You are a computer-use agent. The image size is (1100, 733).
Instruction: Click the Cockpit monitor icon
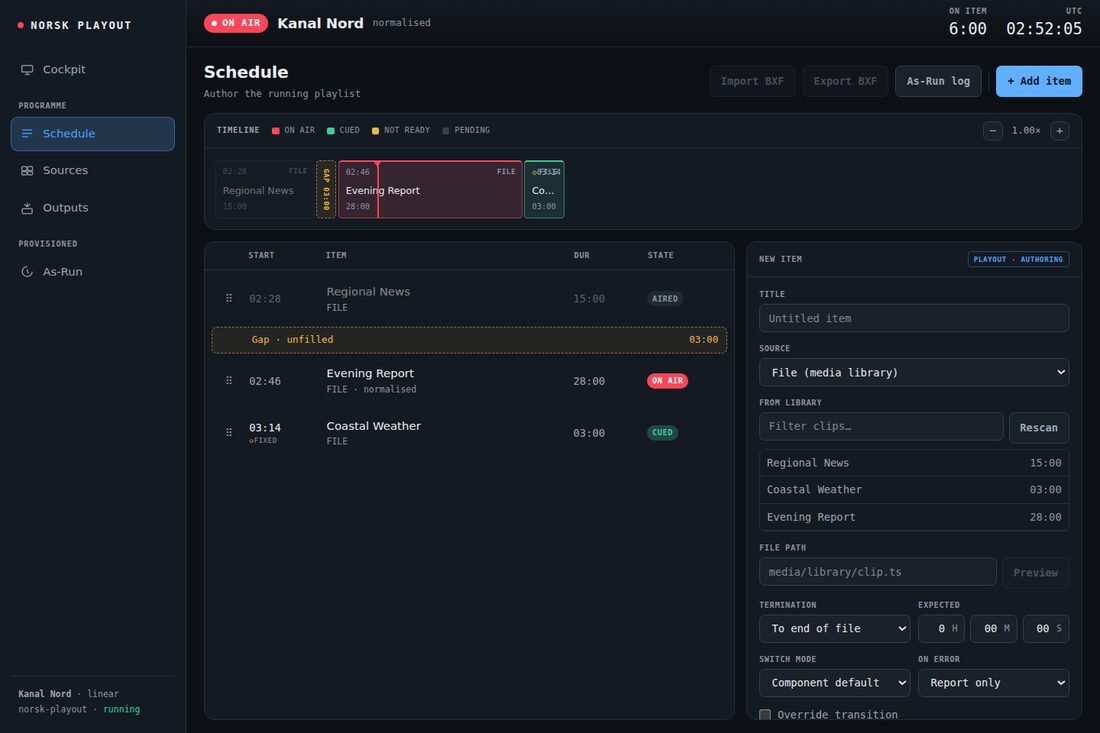(x=27, y=69)
